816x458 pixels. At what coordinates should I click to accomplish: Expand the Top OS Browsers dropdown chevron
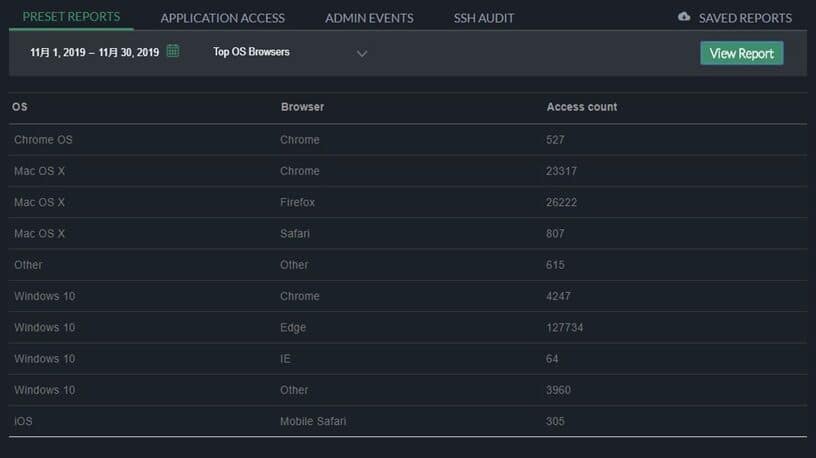click(362, 54)
